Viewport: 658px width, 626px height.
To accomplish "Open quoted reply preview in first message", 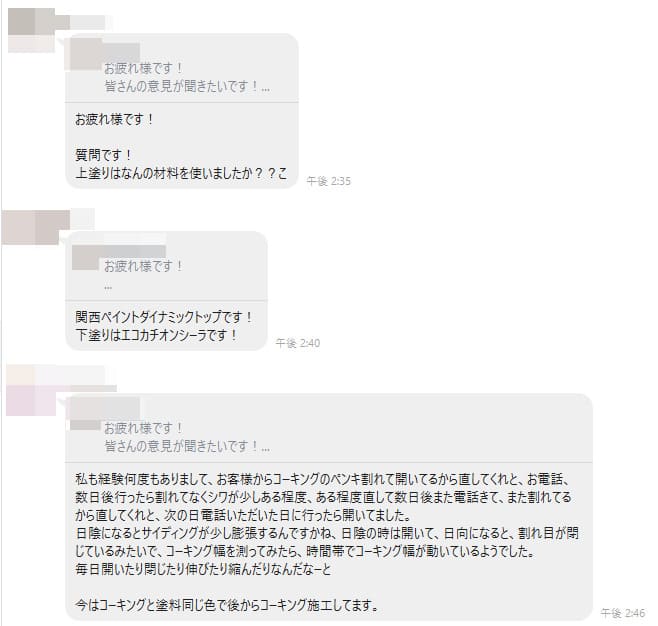I will pyautogui.click(x=182, y=69).
